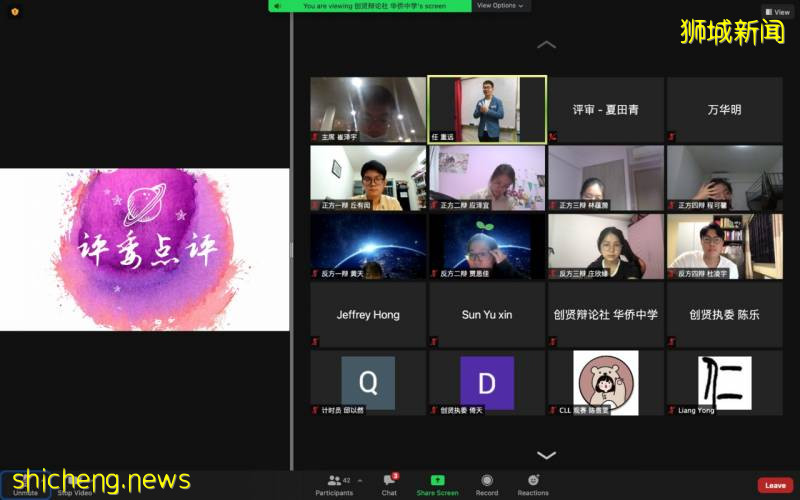The image size is (800, 500).
Task: Click muted mic icon on 评审 - 夏田青 tile
Action: 553,137
